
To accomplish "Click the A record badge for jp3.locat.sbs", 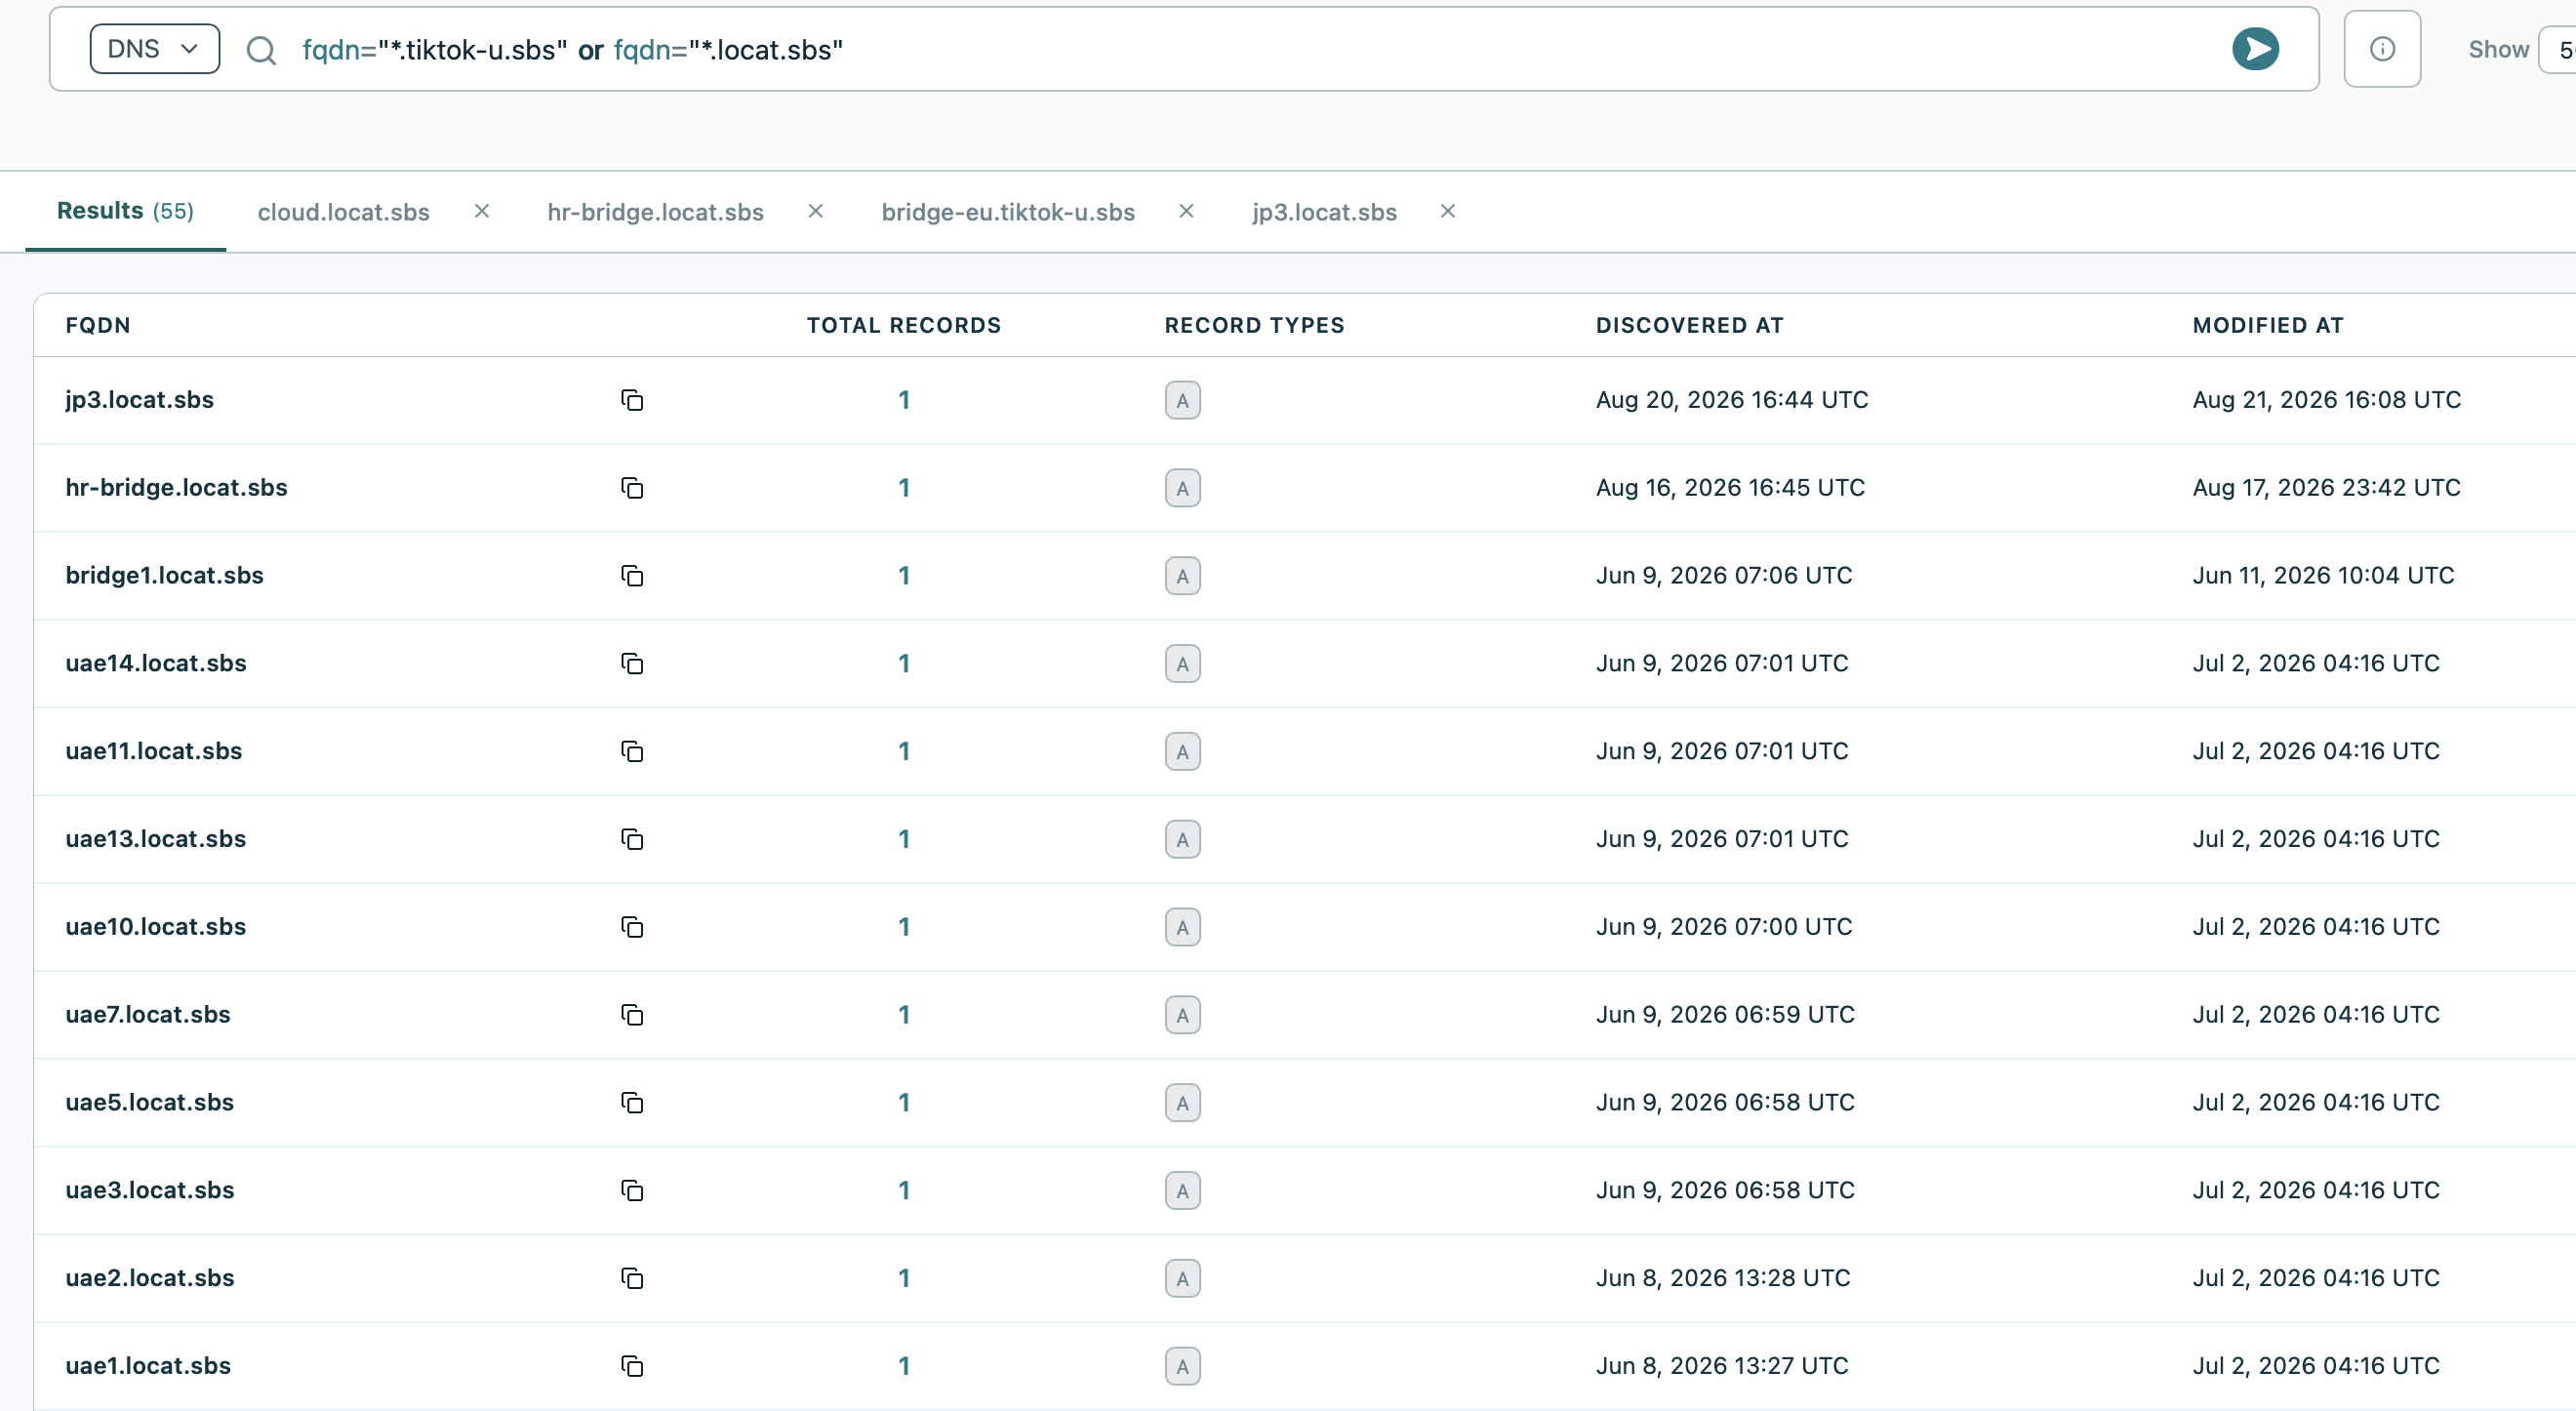I will point(1182,400).
